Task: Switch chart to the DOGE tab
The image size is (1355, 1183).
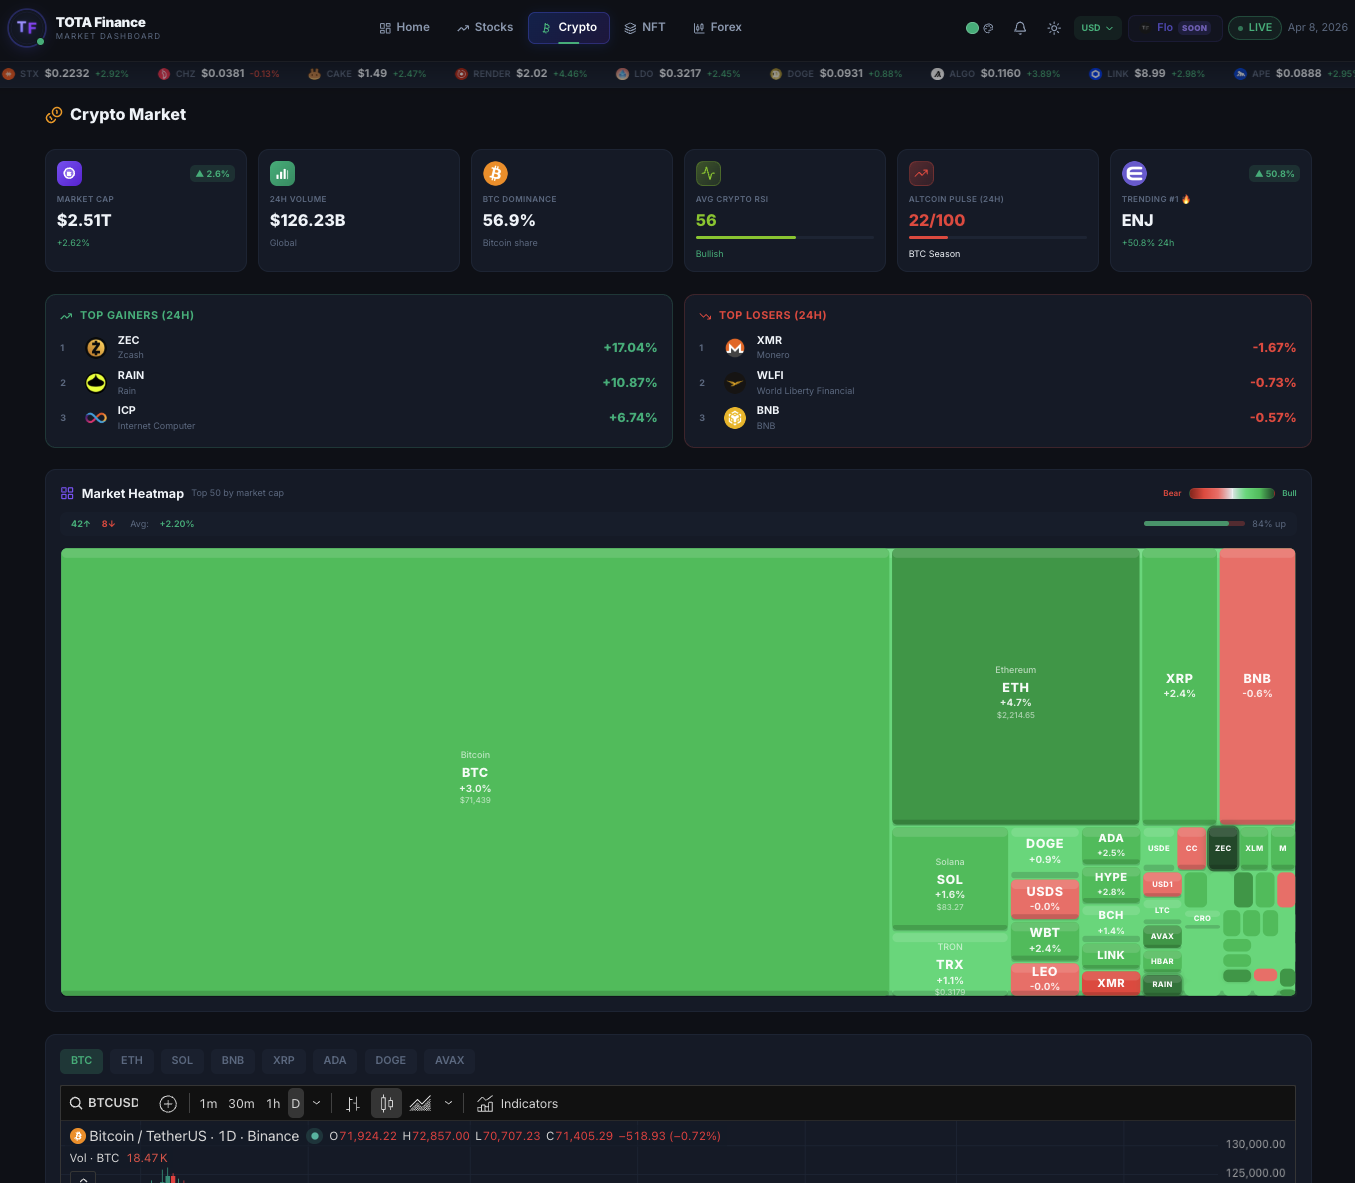Action: tap(391, 1060)
